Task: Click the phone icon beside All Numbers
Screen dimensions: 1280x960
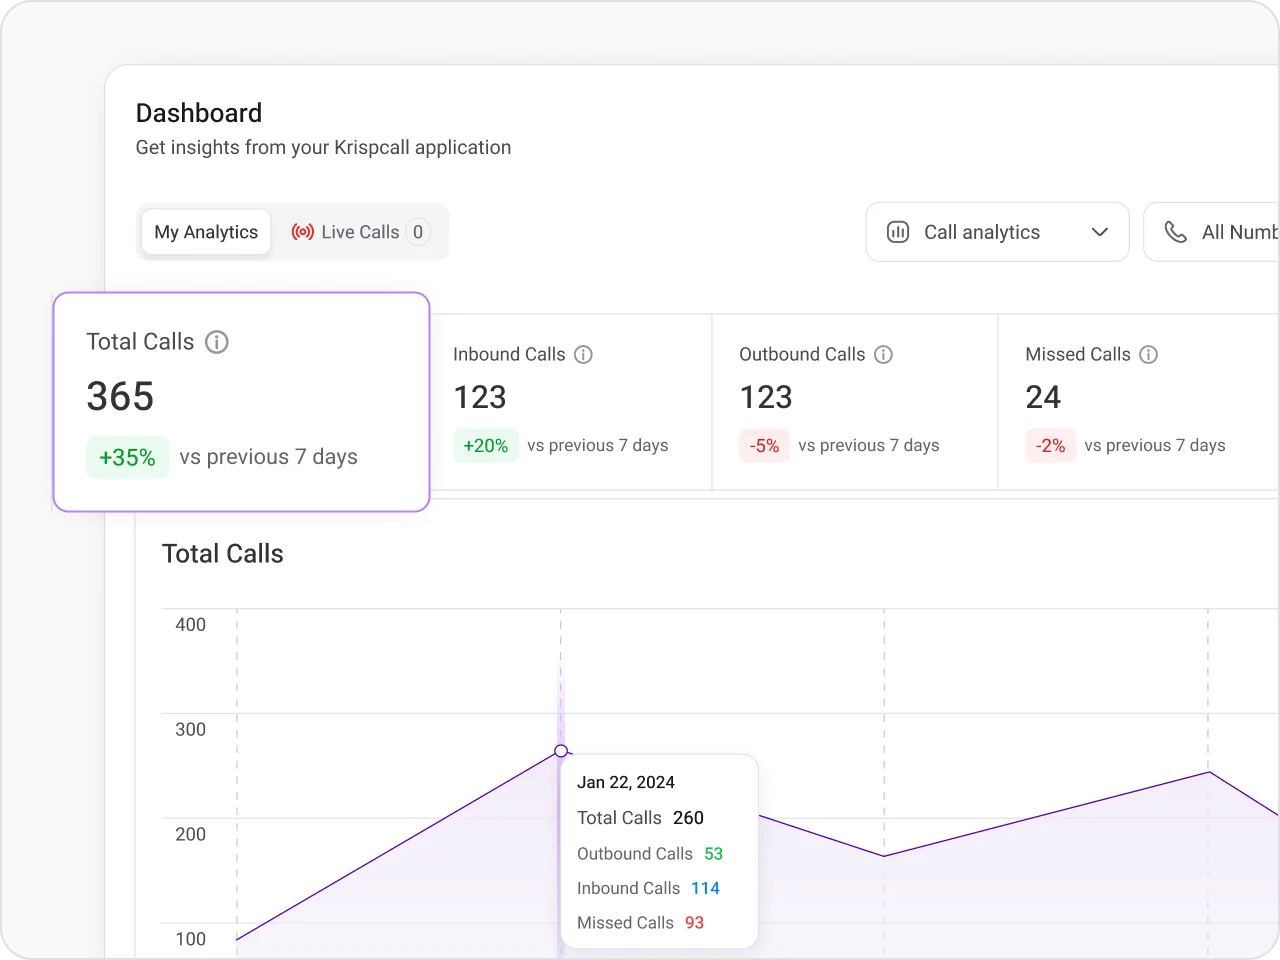Action: coord(1176,232)
